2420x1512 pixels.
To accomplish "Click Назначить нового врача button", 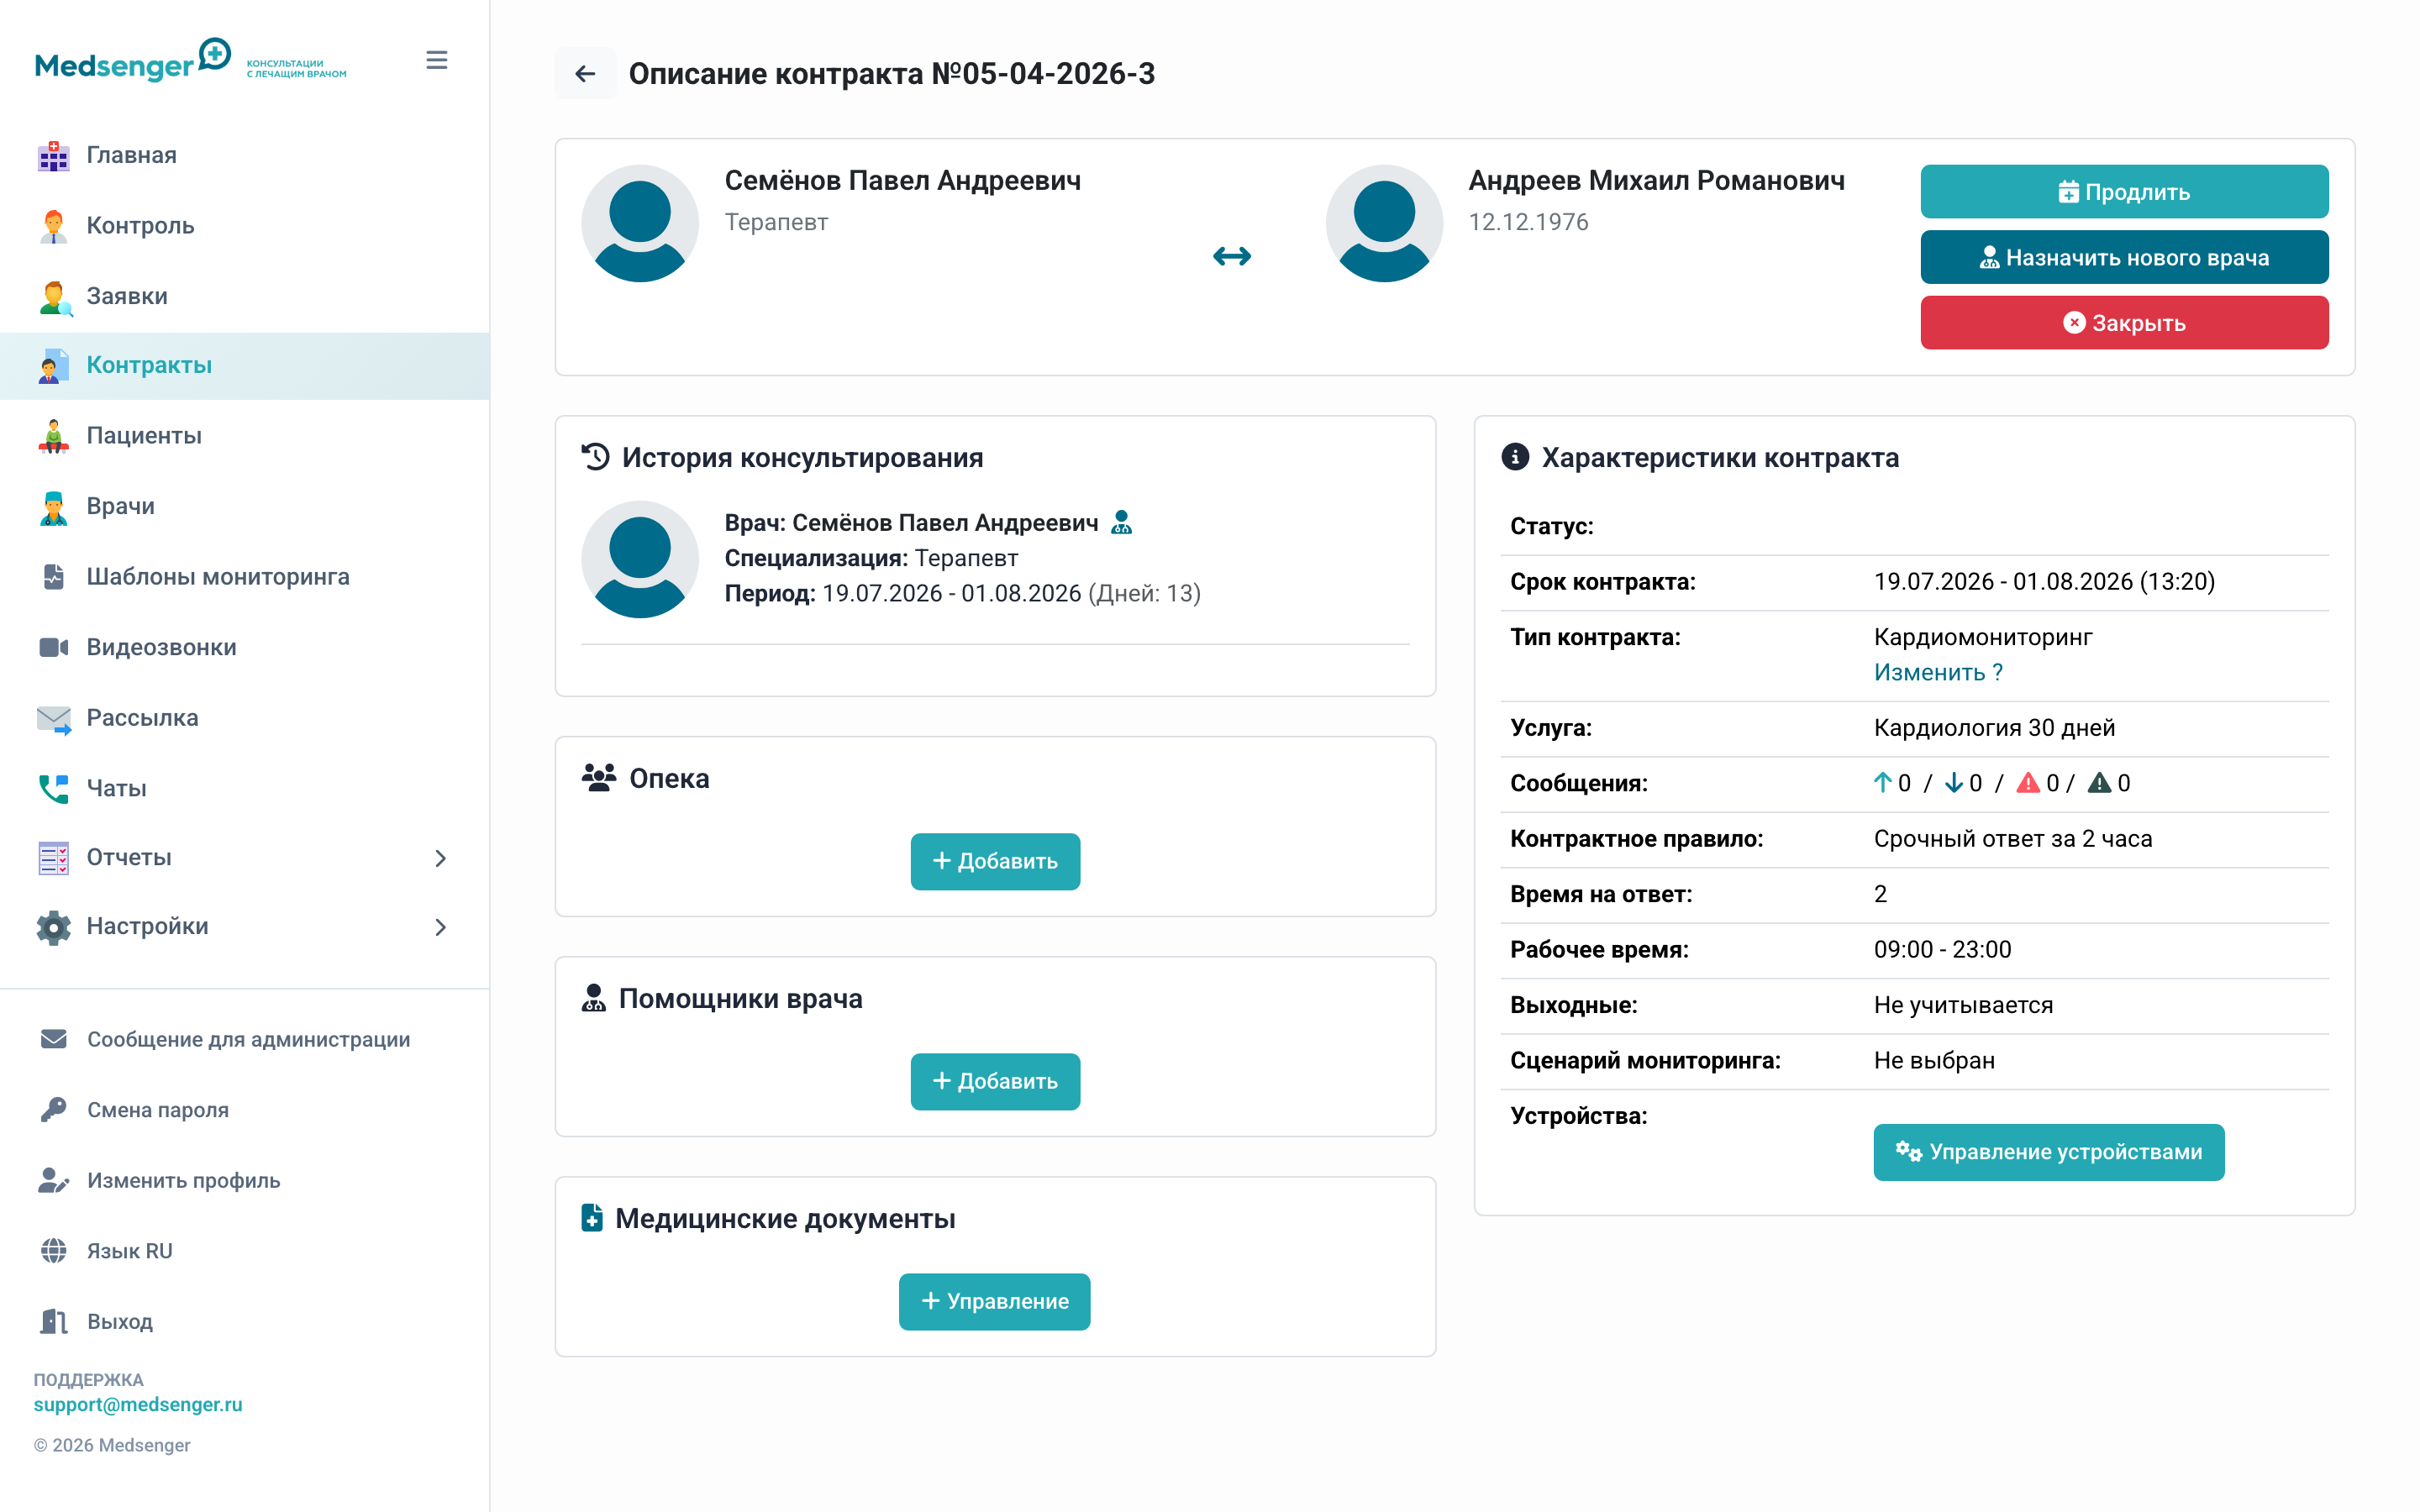I will coord(2124,257).
